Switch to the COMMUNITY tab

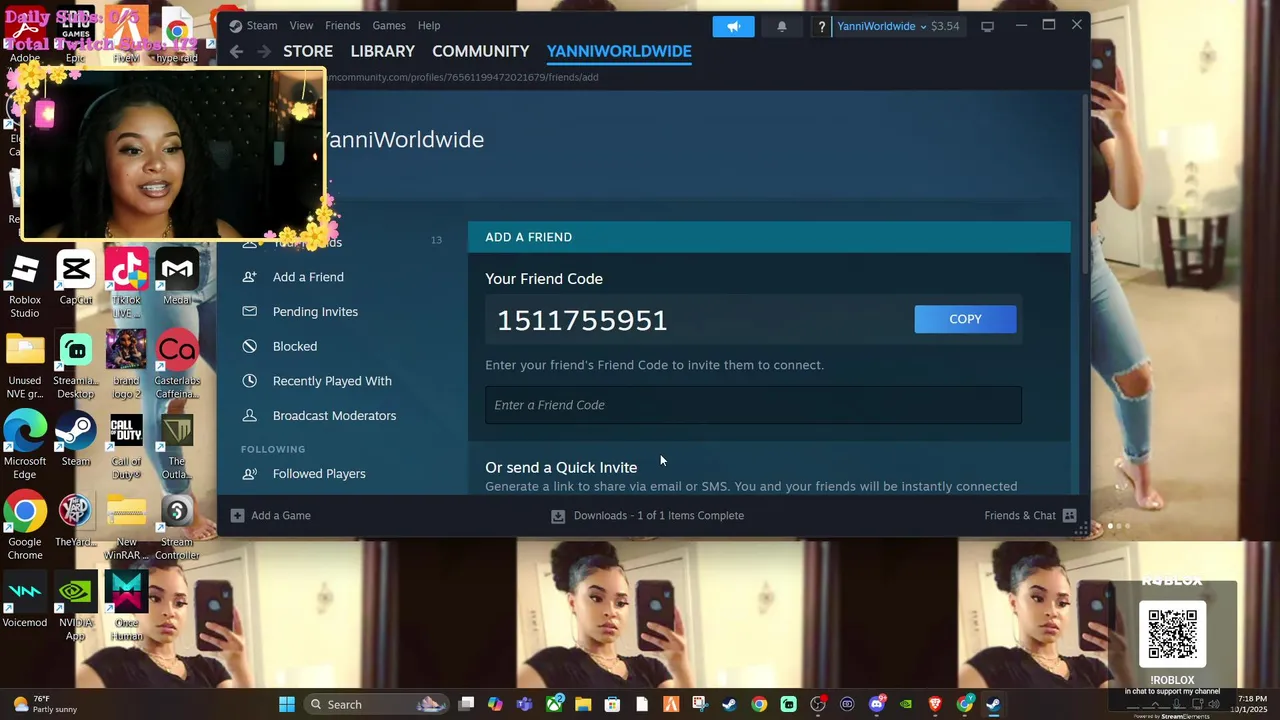pos(481,51)
